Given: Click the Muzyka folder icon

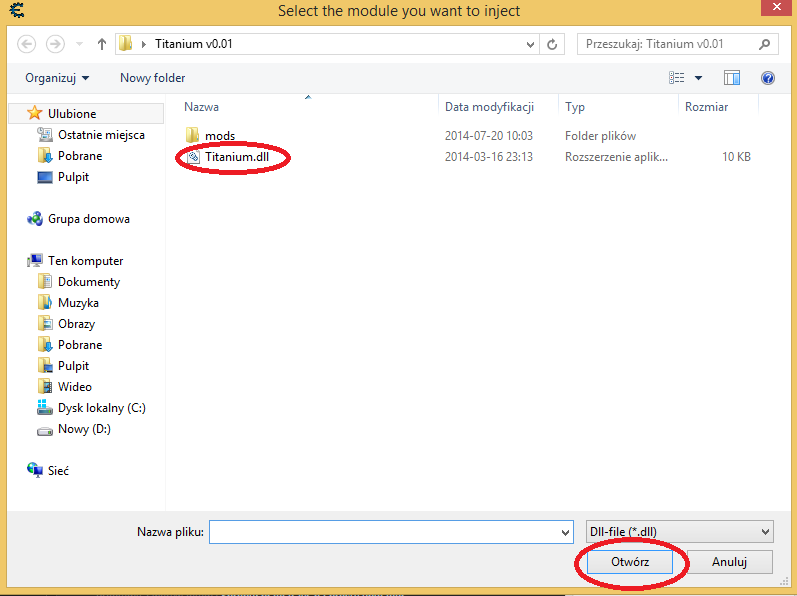Looking at the screenshot, I should click(x=45, y=302).
